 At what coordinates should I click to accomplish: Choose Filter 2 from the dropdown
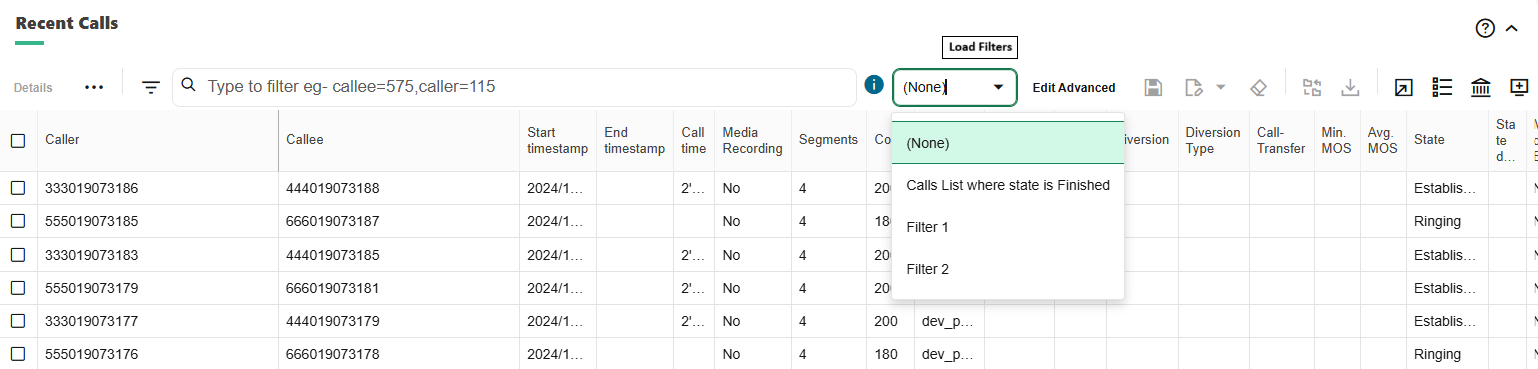(x=1008, y=269)
